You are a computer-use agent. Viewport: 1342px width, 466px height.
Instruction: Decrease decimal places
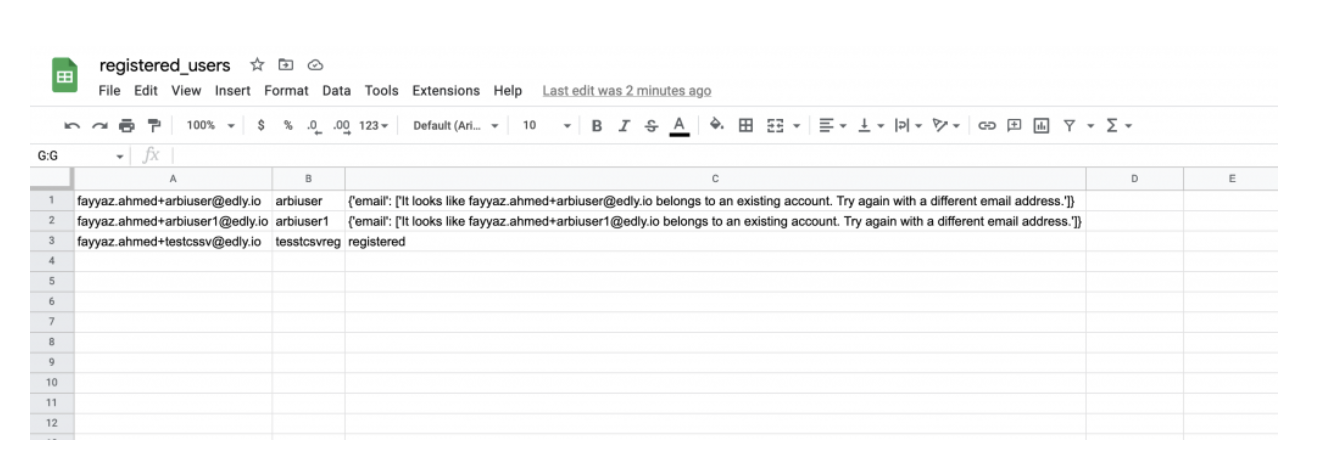click(314, 126)
